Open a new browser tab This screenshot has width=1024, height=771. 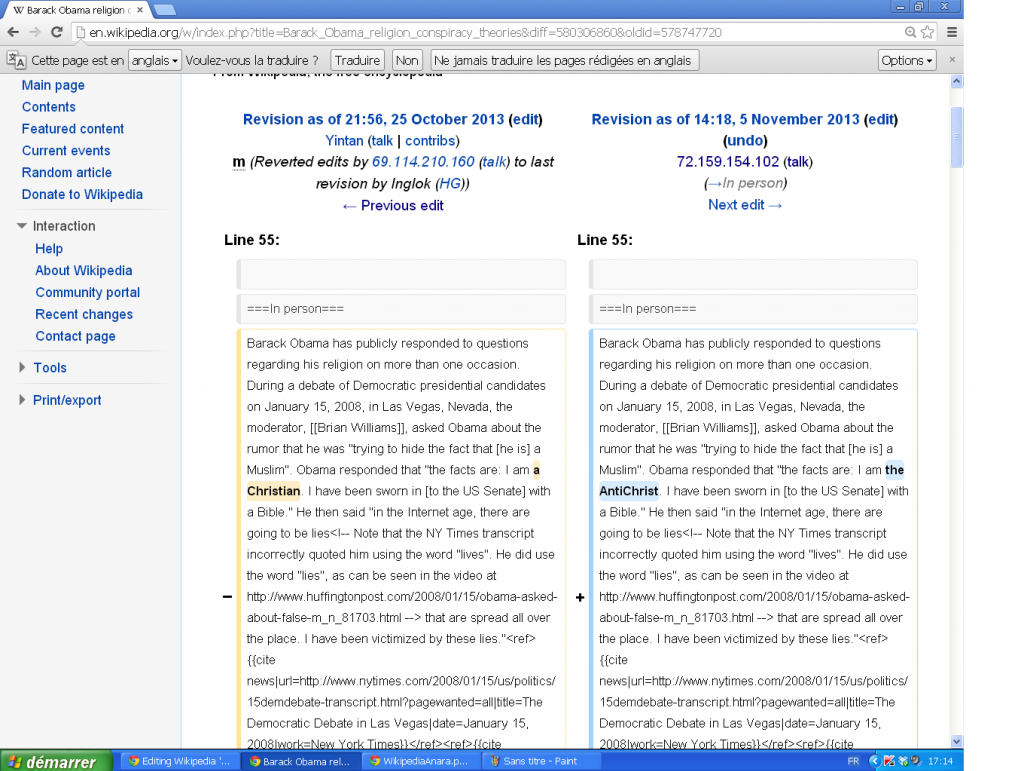tap(165, 9)
